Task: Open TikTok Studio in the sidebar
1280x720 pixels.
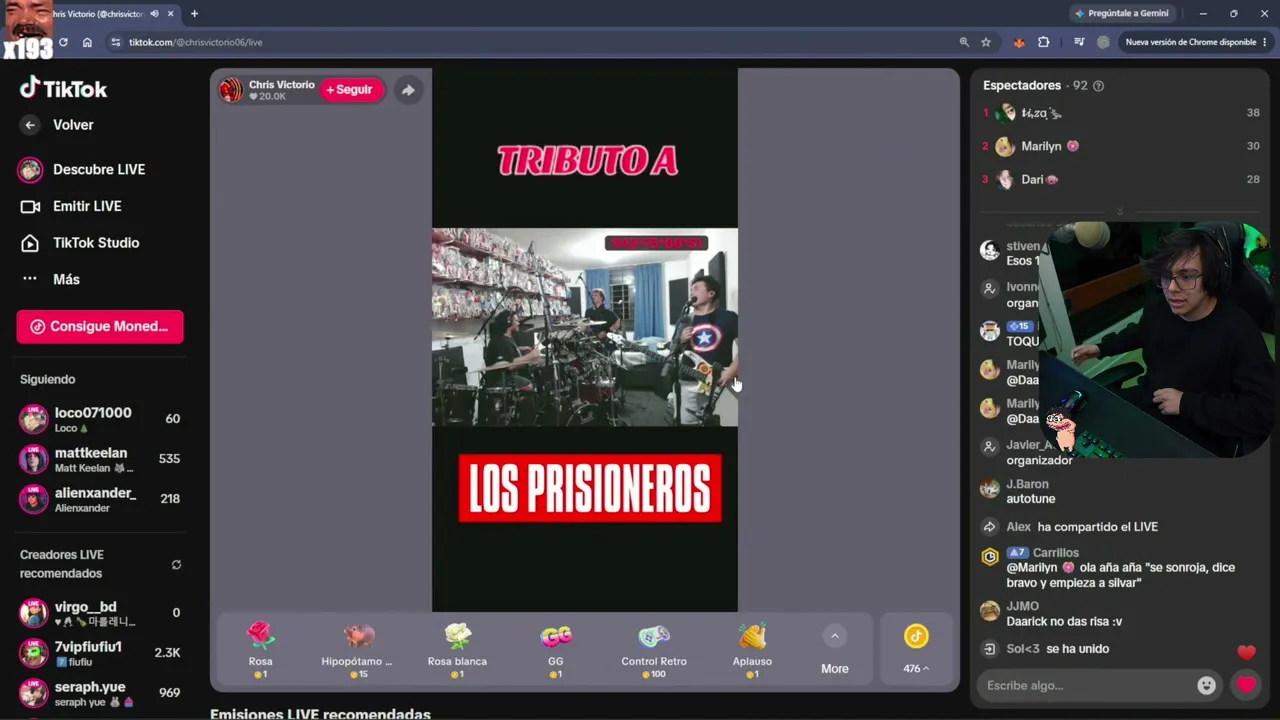Action: pos(96,243)
